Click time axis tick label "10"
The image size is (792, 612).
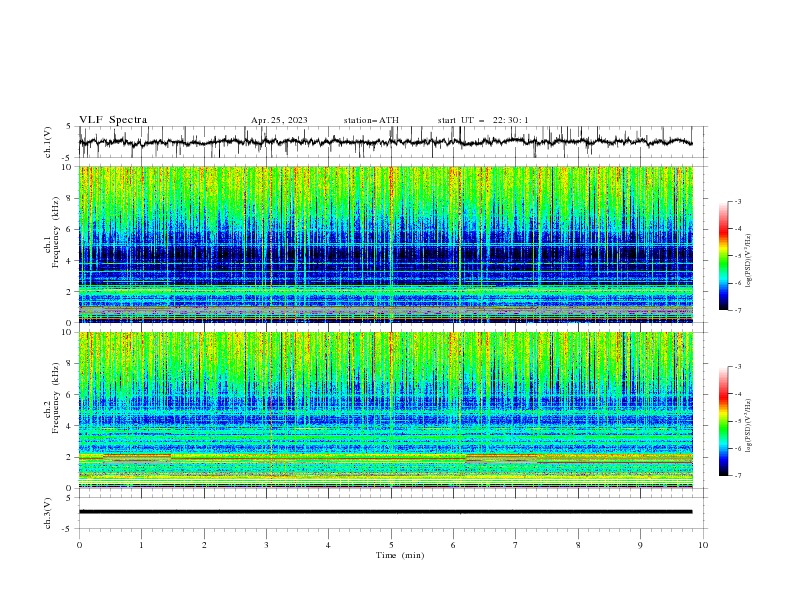tap(703, 545)
